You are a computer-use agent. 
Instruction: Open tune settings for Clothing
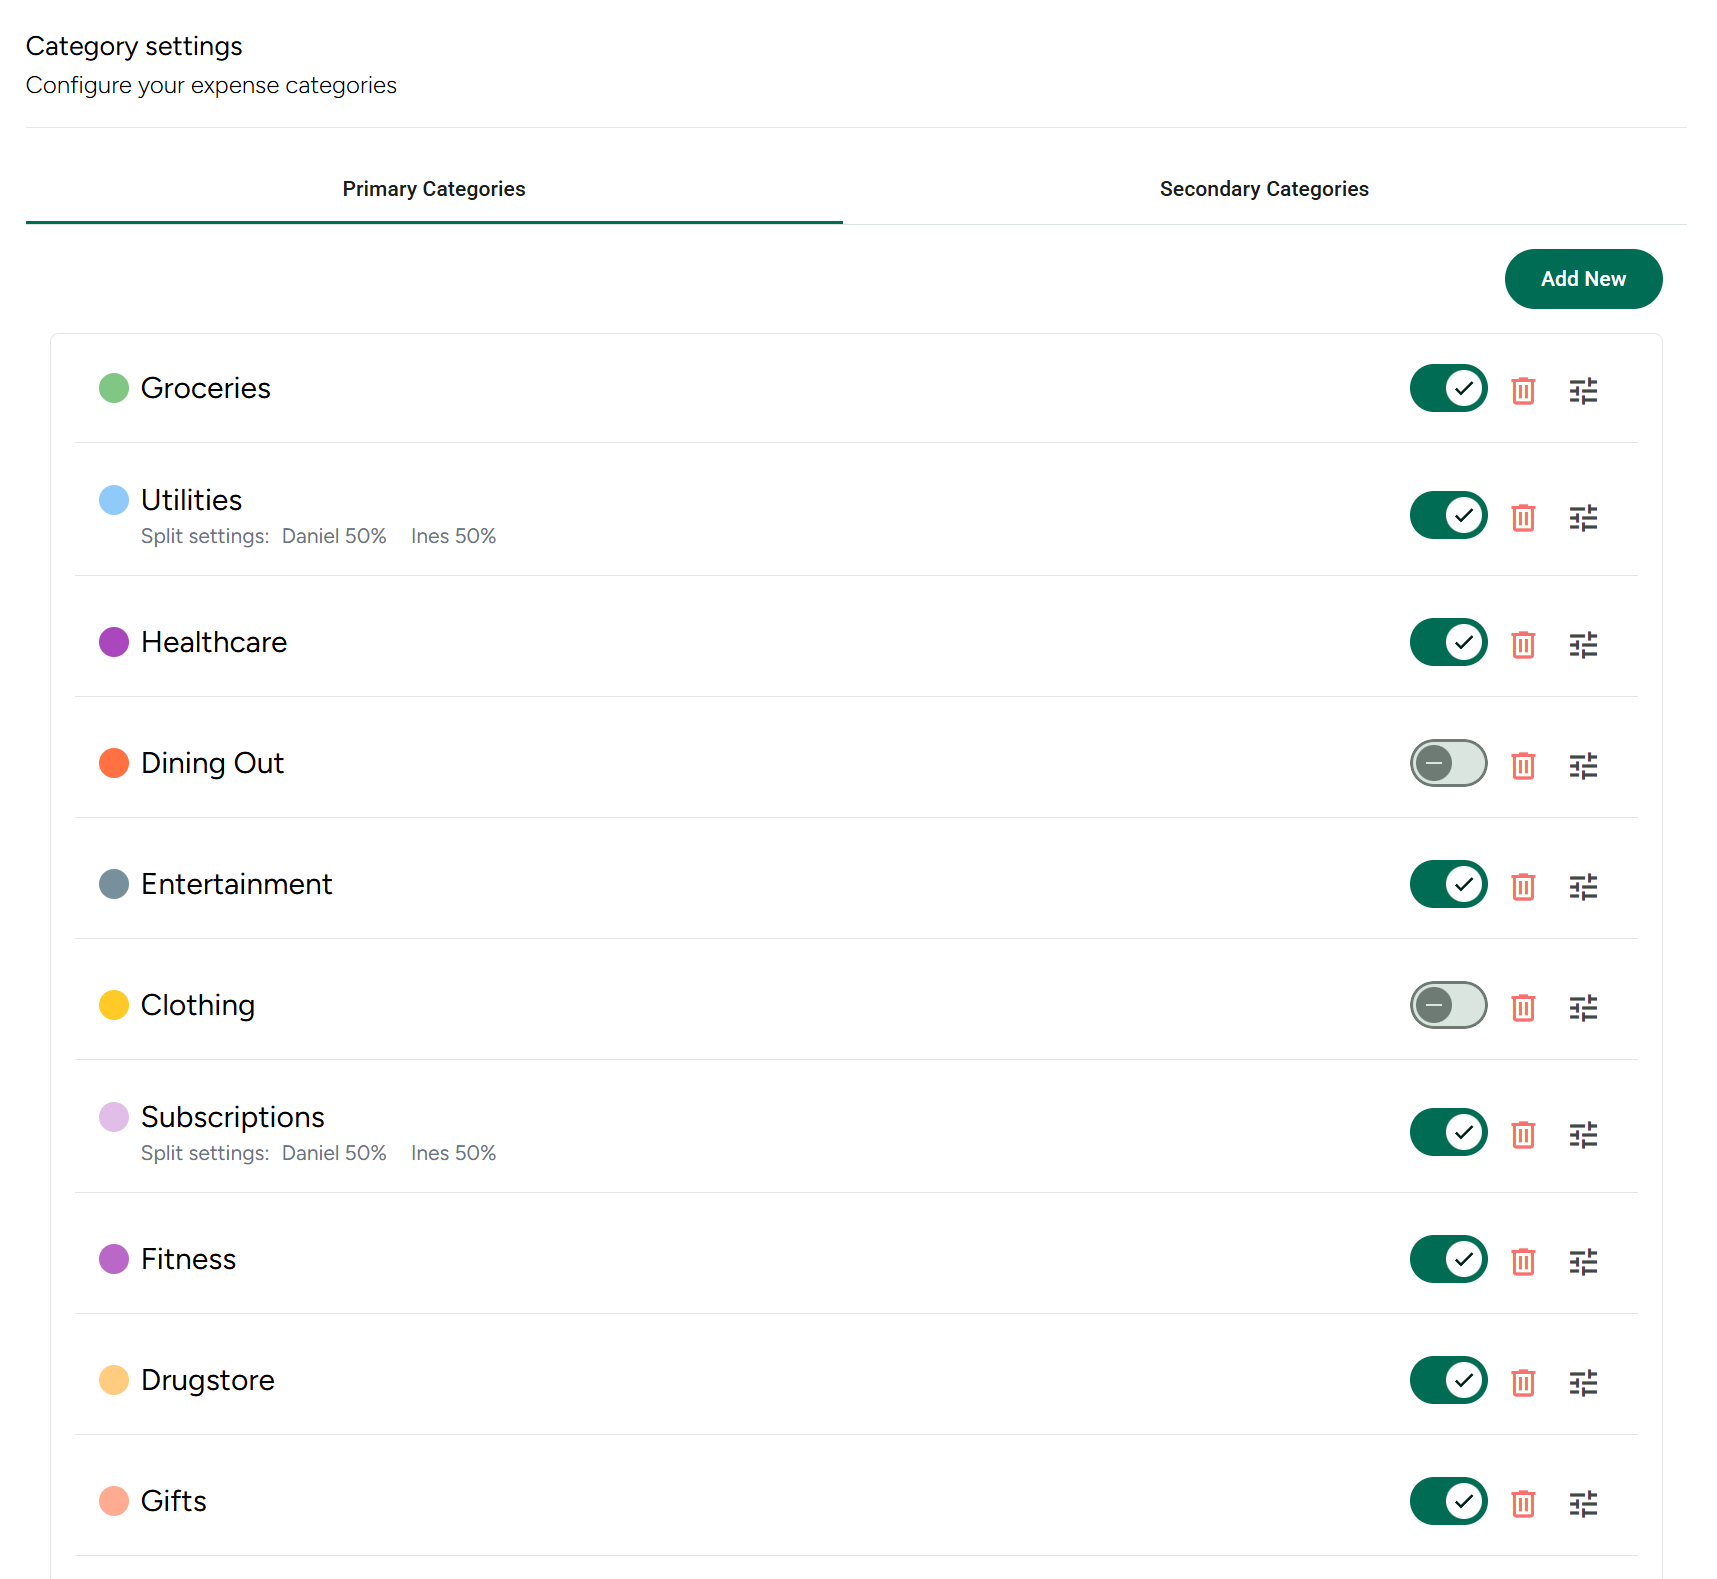(1583, 1007)
